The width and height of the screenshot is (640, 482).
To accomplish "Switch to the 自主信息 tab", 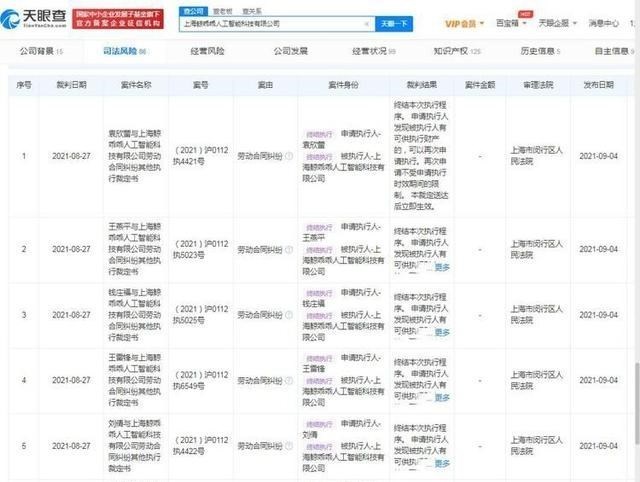I will click(x=614, y=51).
